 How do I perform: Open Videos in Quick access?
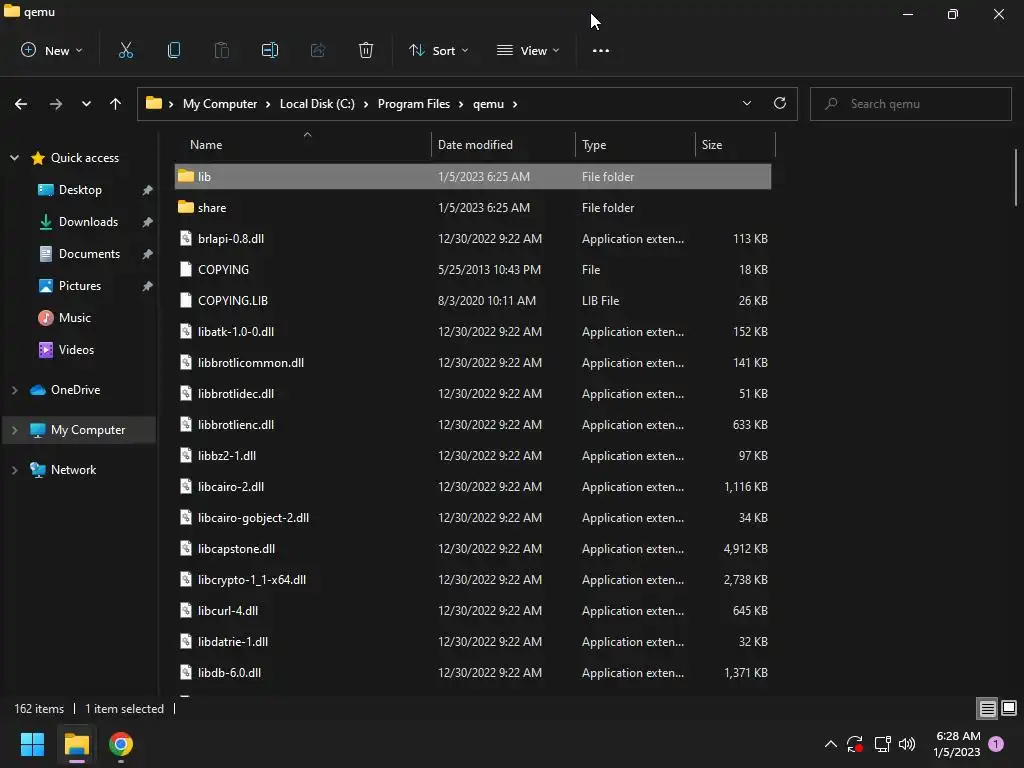tap(76, 350)
